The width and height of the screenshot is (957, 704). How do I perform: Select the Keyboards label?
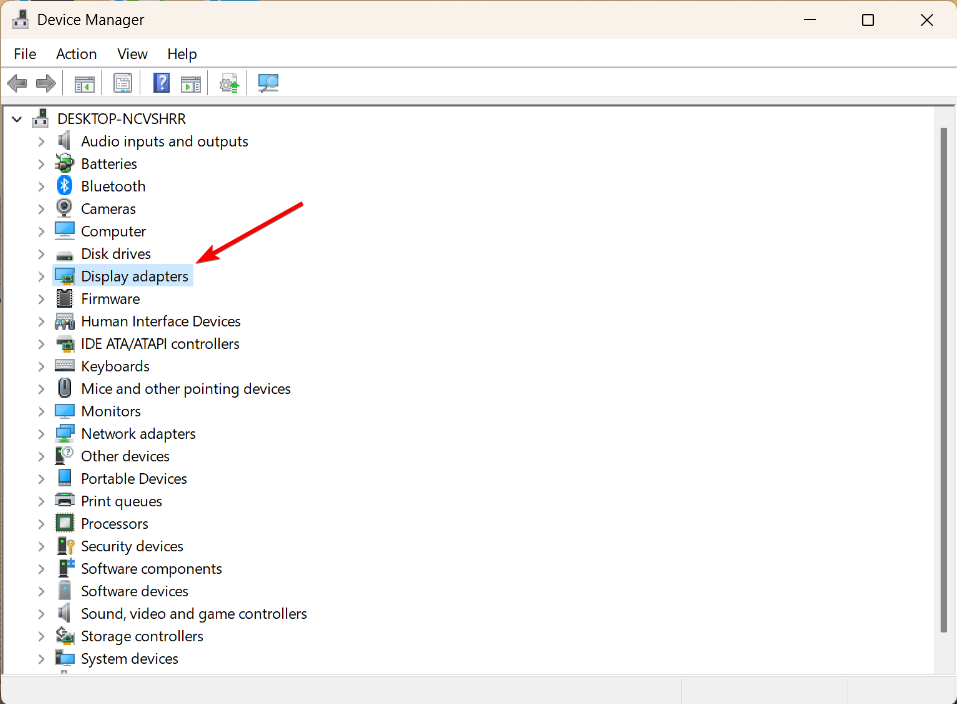[x=115, y=366]
